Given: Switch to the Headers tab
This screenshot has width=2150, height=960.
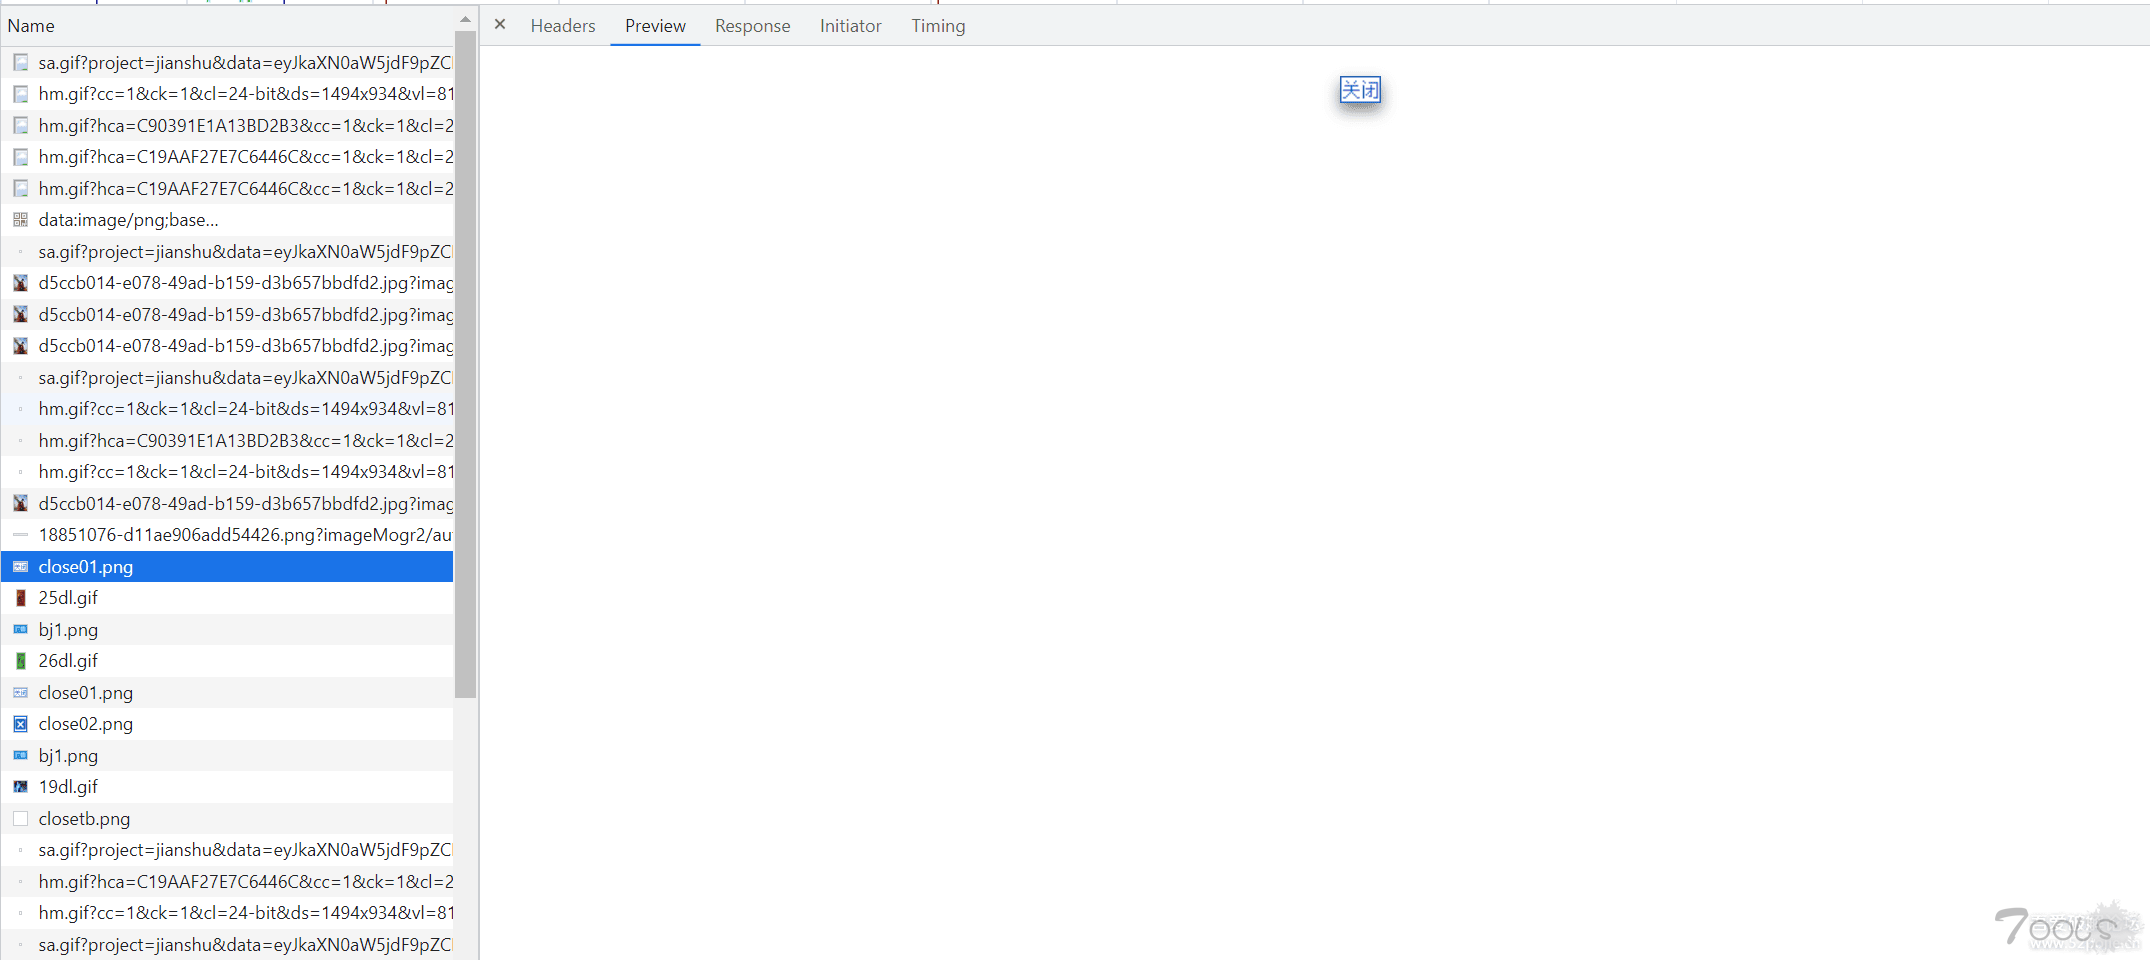Looking at the screenshot, I should (563, 26).
